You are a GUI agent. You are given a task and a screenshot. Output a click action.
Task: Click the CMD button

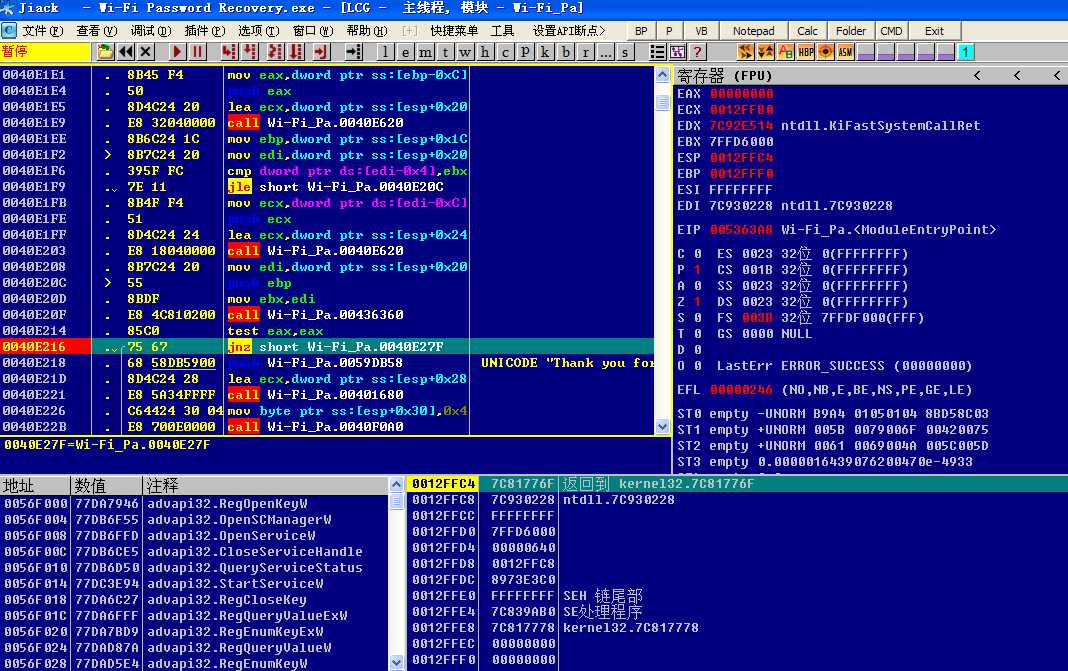pyautogui.click(x=891, y=31)
